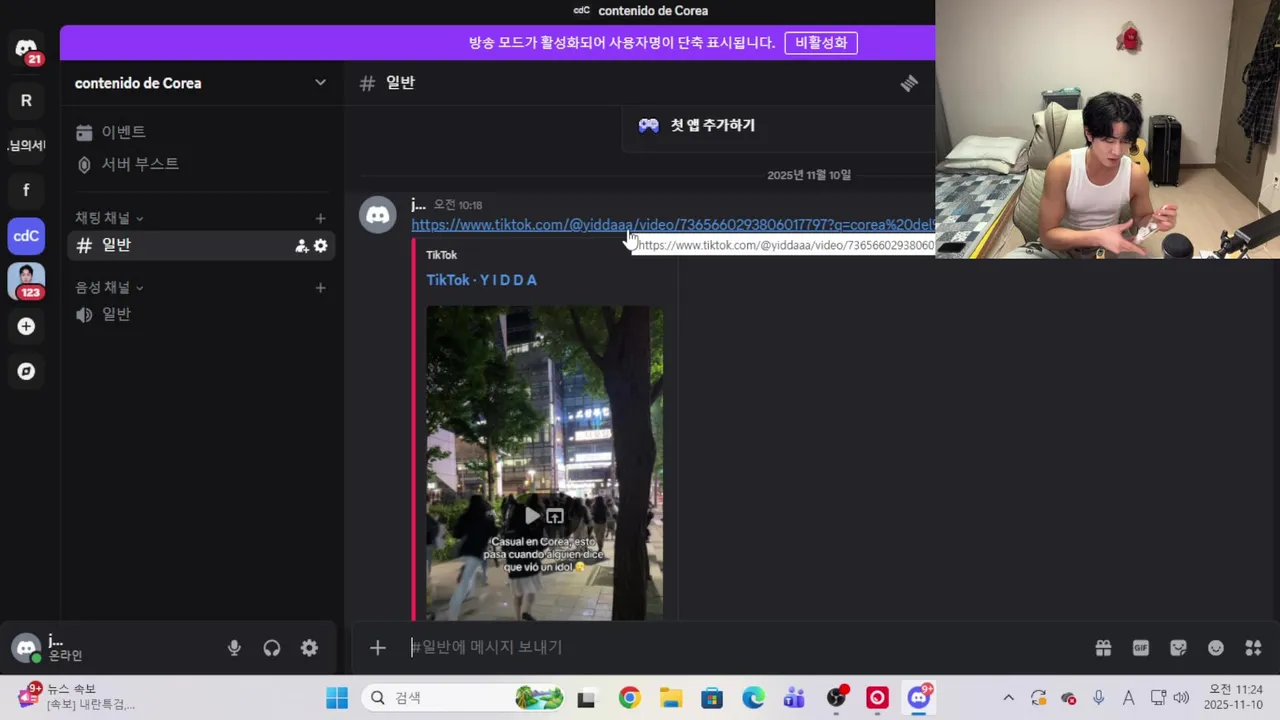Open video in popout via embed icon
Screen dimensions: 1280x720
point(555,516)
